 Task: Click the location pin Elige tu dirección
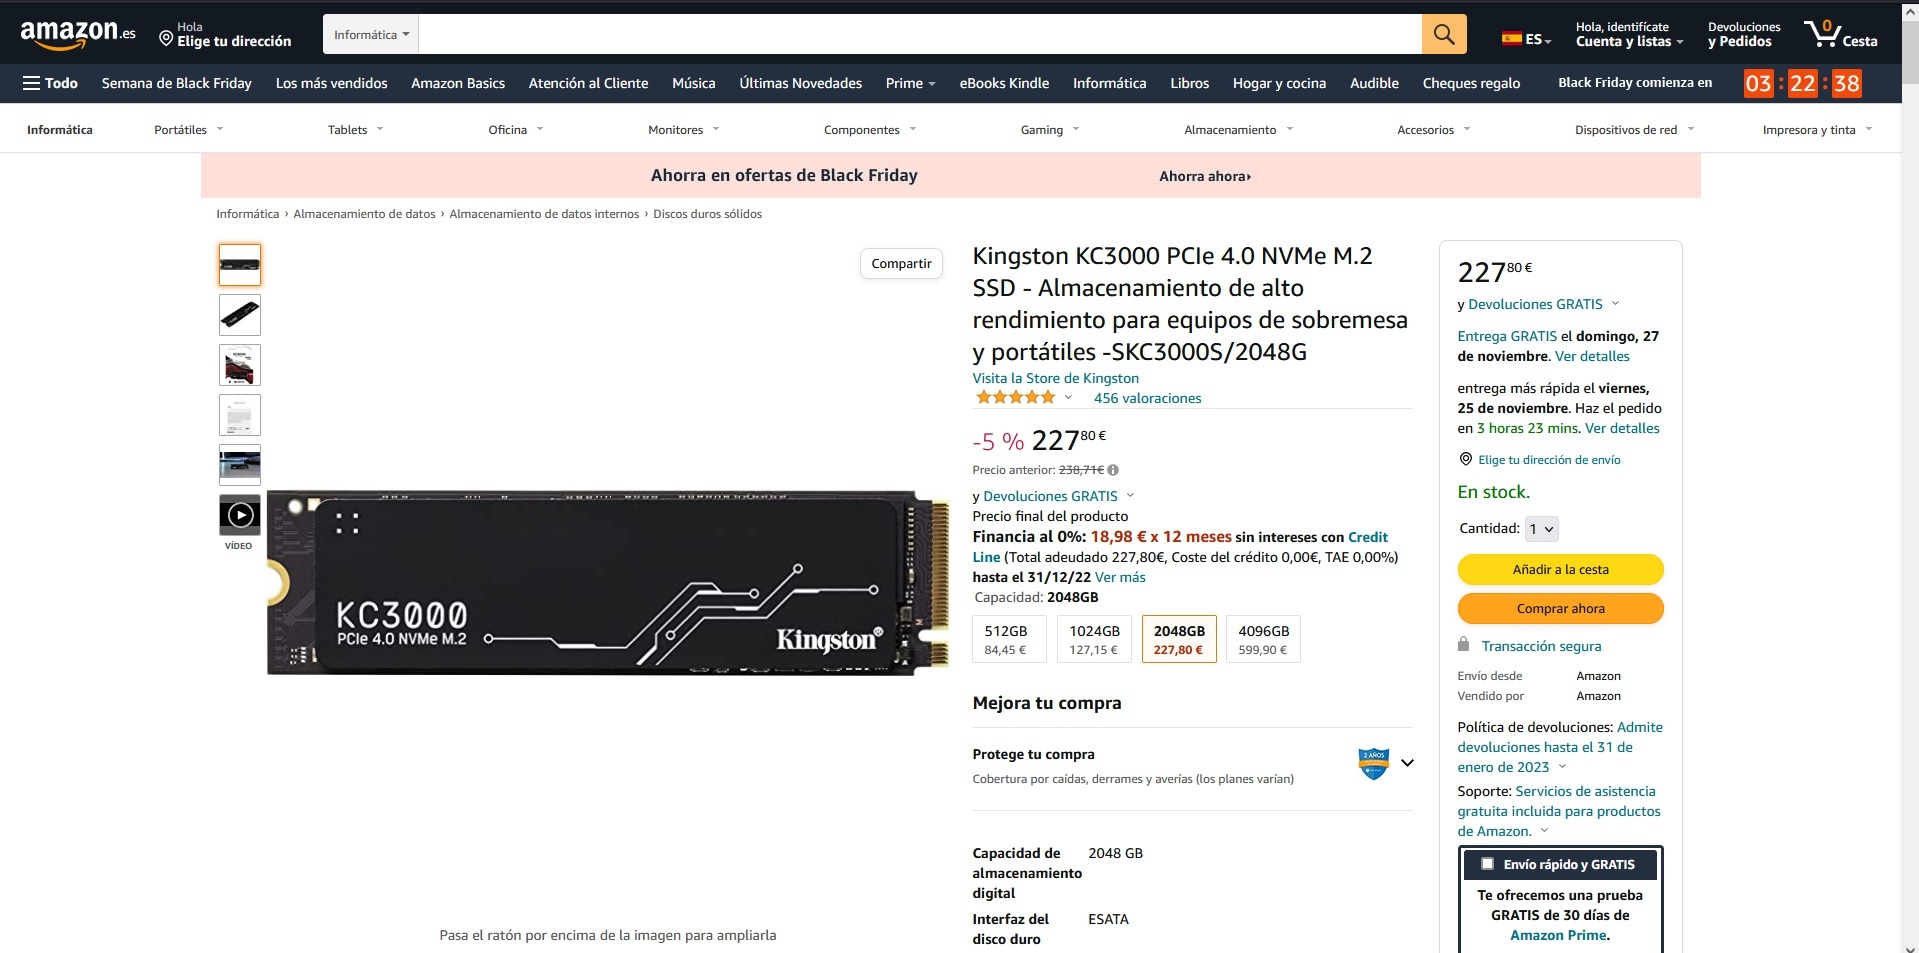225,35
